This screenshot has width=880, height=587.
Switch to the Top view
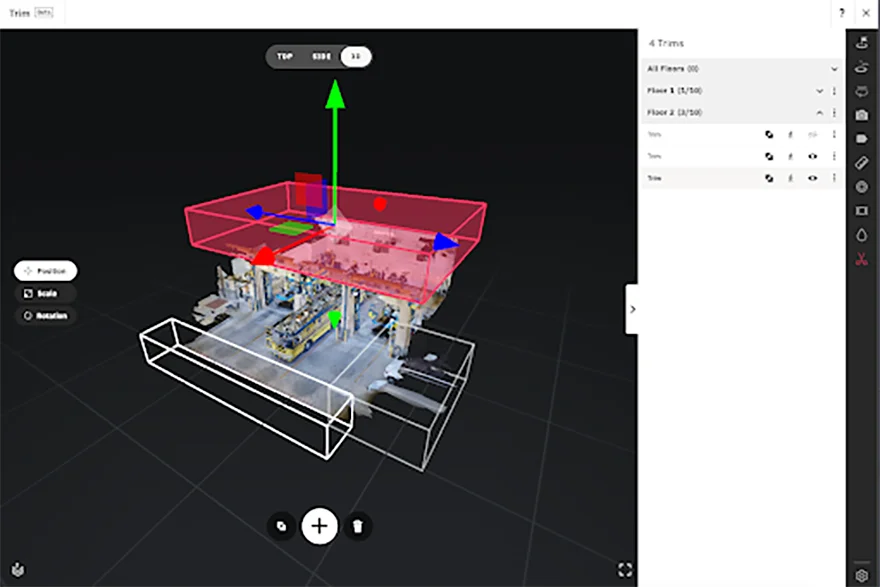click(x=284, y=57)
